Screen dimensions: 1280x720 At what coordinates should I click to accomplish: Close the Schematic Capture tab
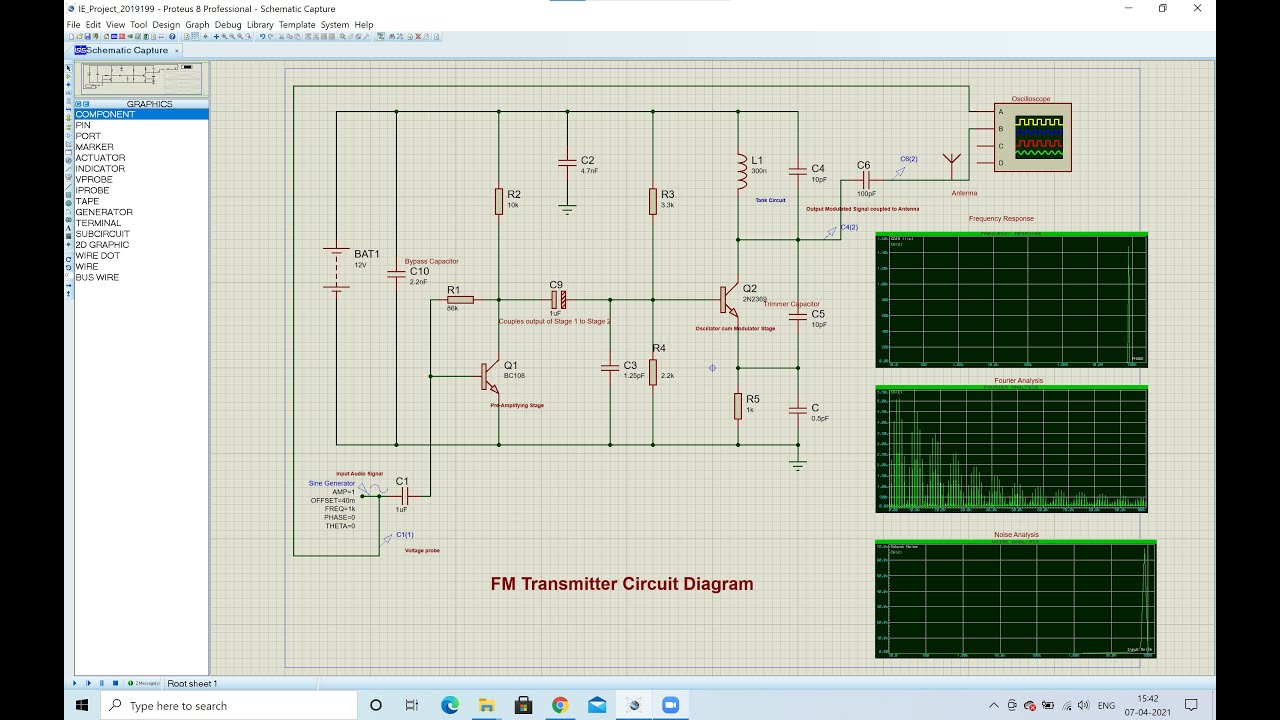pos(177,50)
